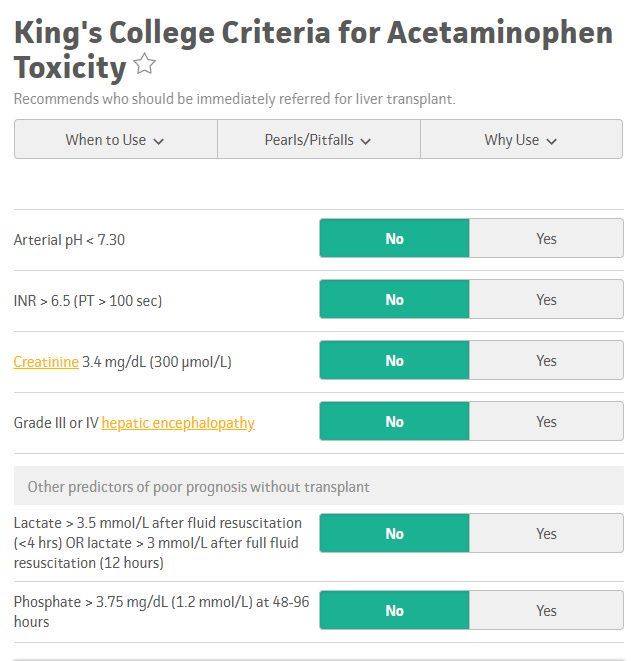
Task: Set Phosphate > 3.75 mg/dL to No
Action: point(394,610)
